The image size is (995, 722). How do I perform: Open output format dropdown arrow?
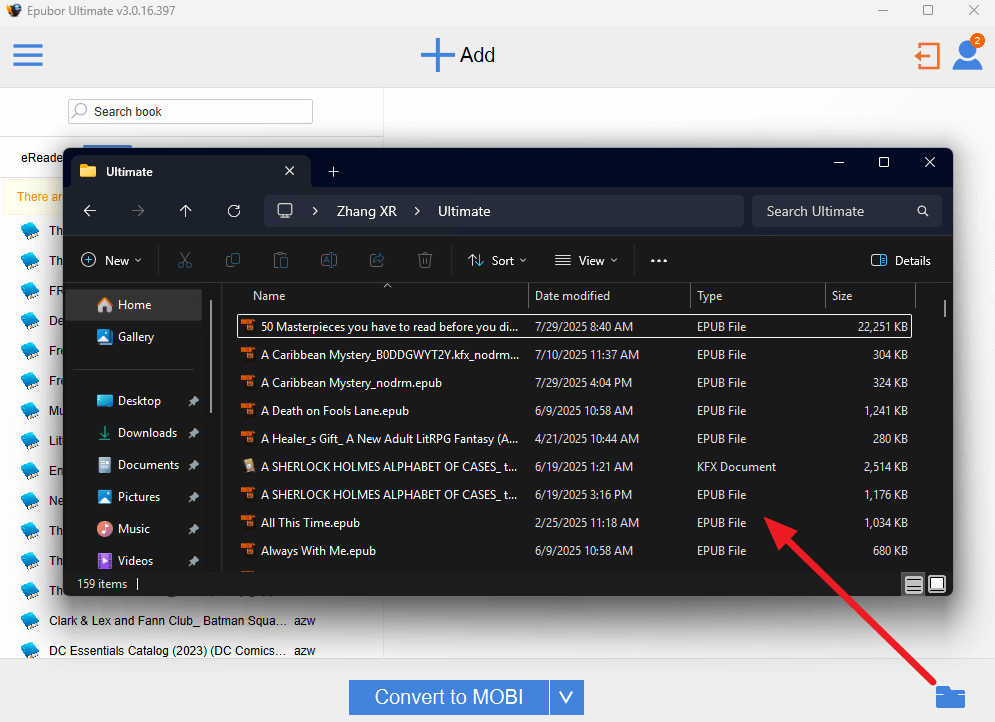pyautogui.click(x=566, y=697)
